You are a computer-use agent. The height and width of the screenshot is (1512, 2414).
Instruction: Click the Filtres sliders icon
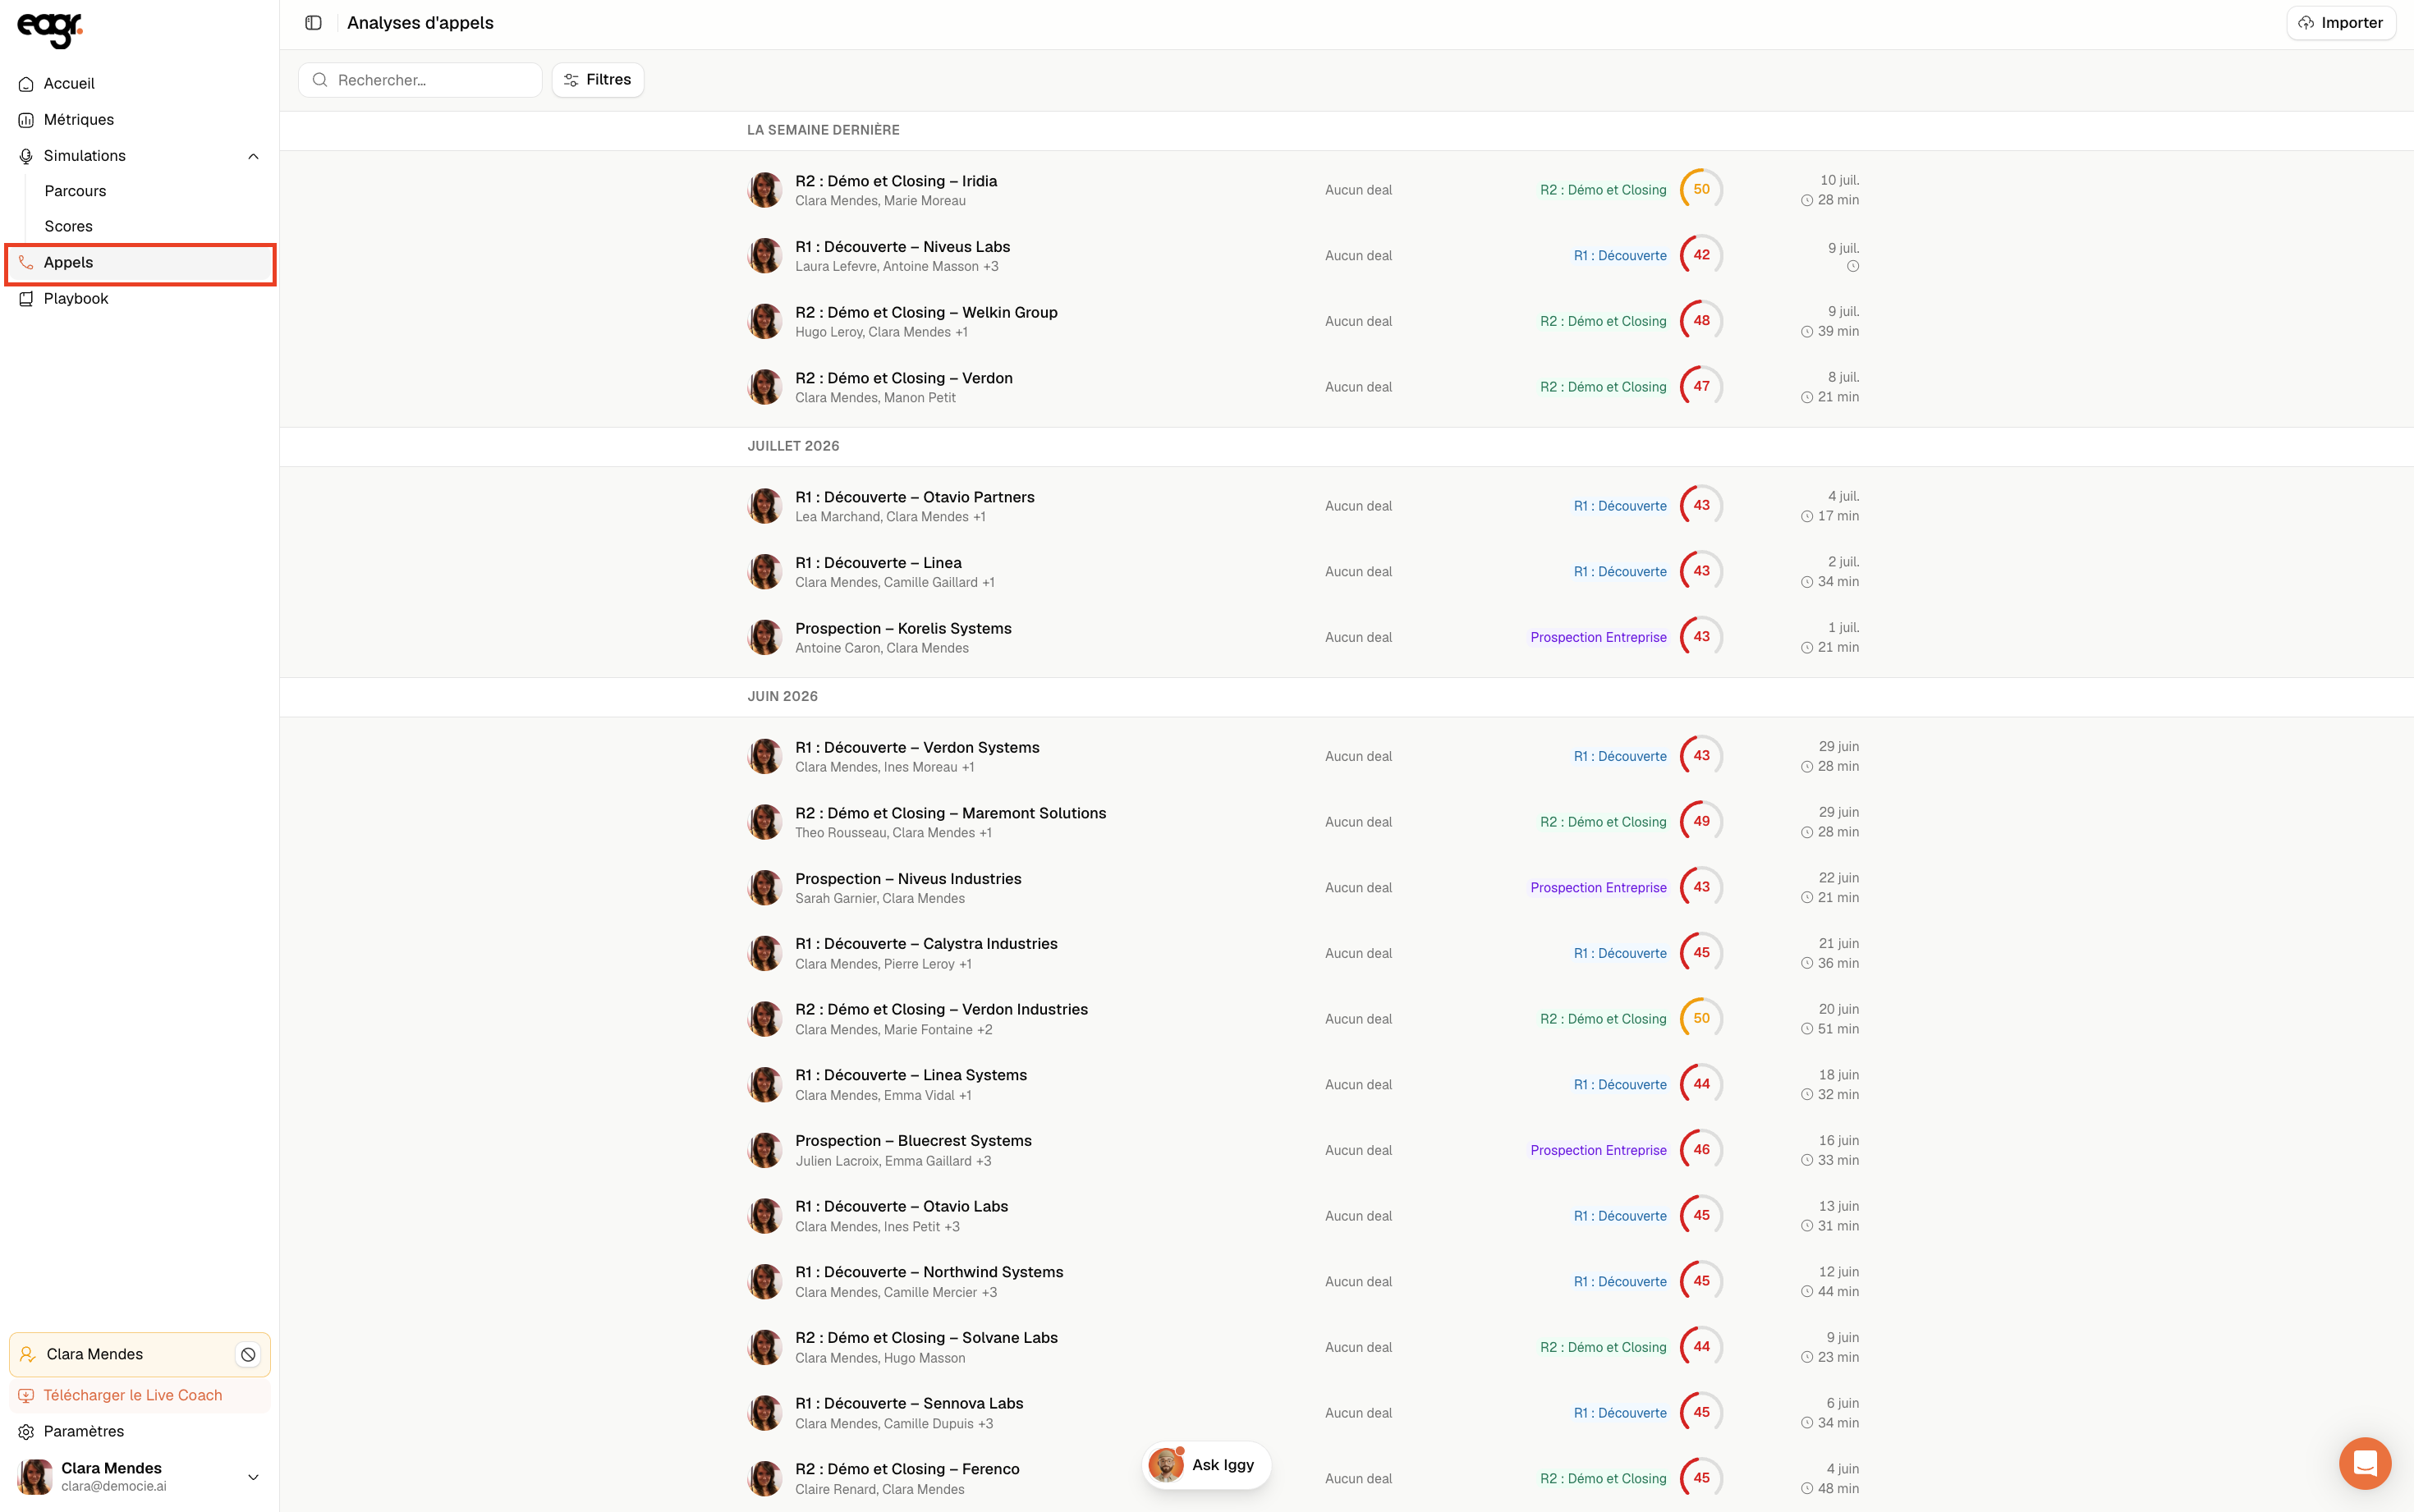tap(571, 80)
